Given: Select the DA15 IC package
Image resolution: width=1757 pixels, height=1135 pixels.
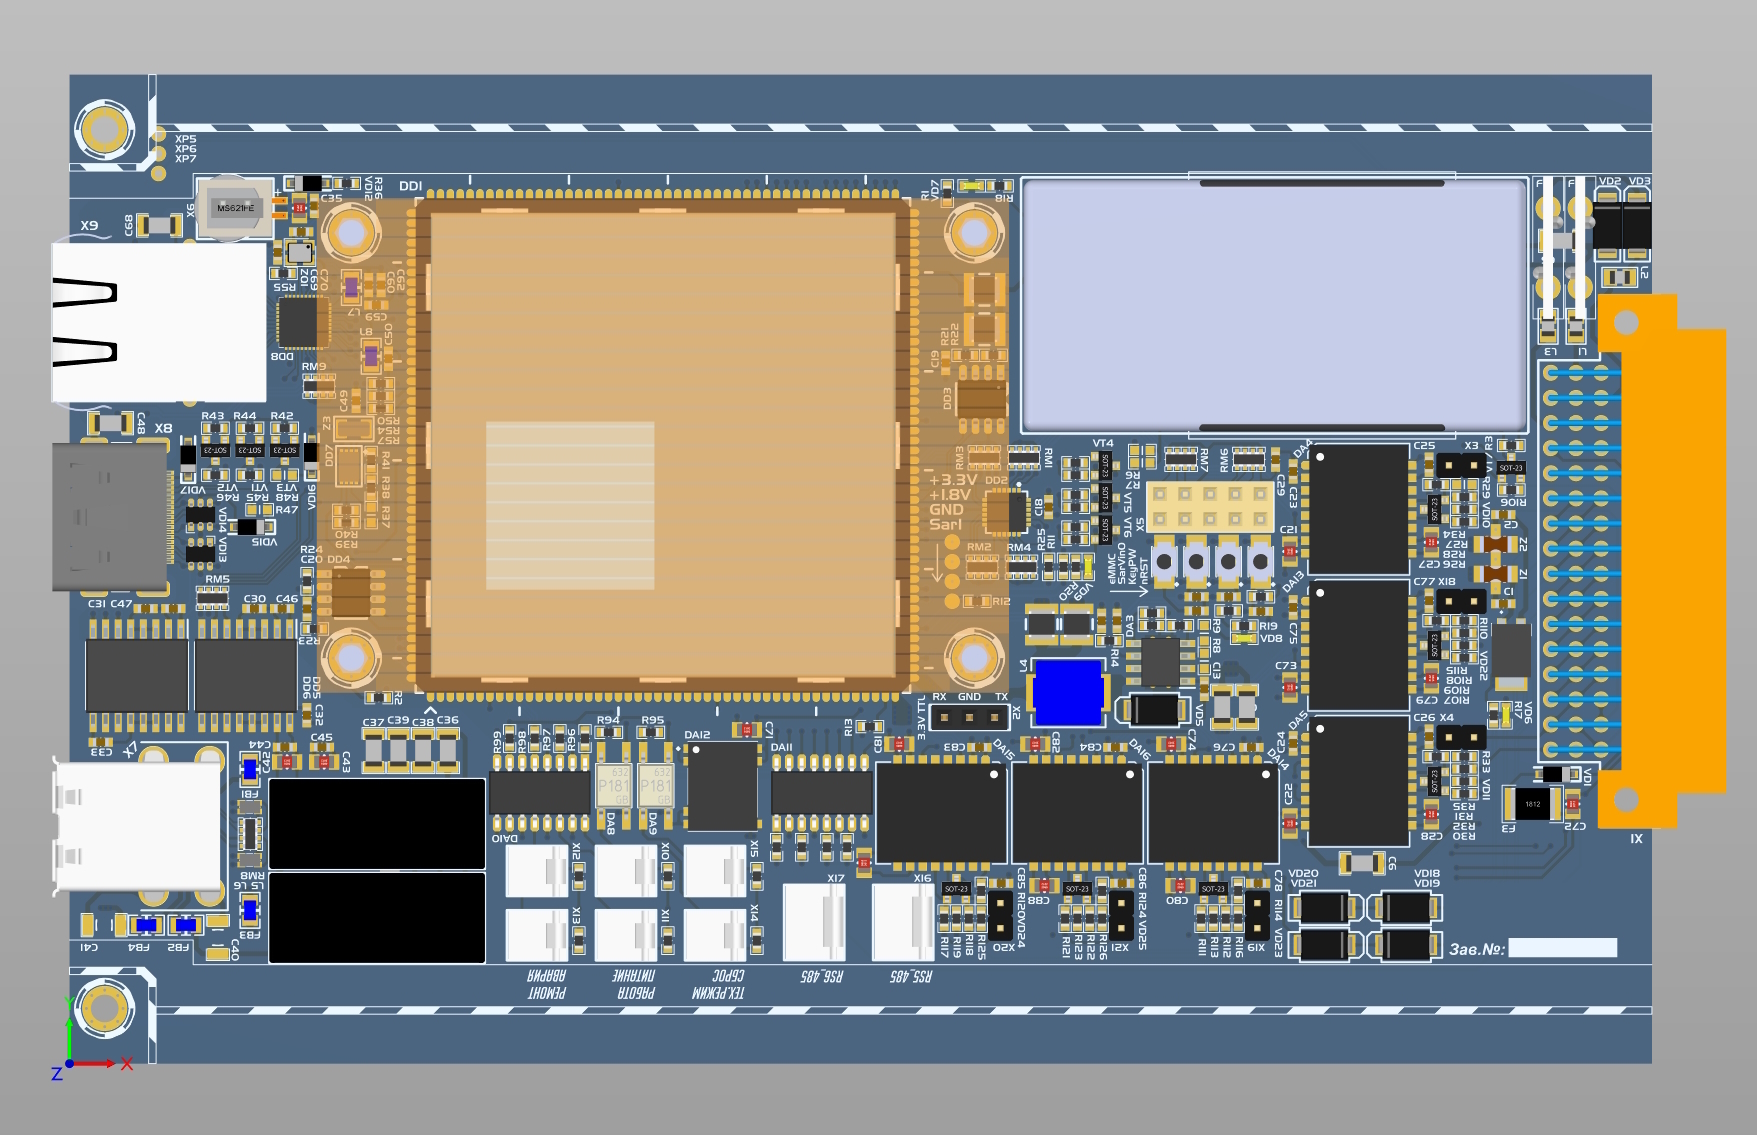Looking at the screenshot, I should click(x=941, y=812).
